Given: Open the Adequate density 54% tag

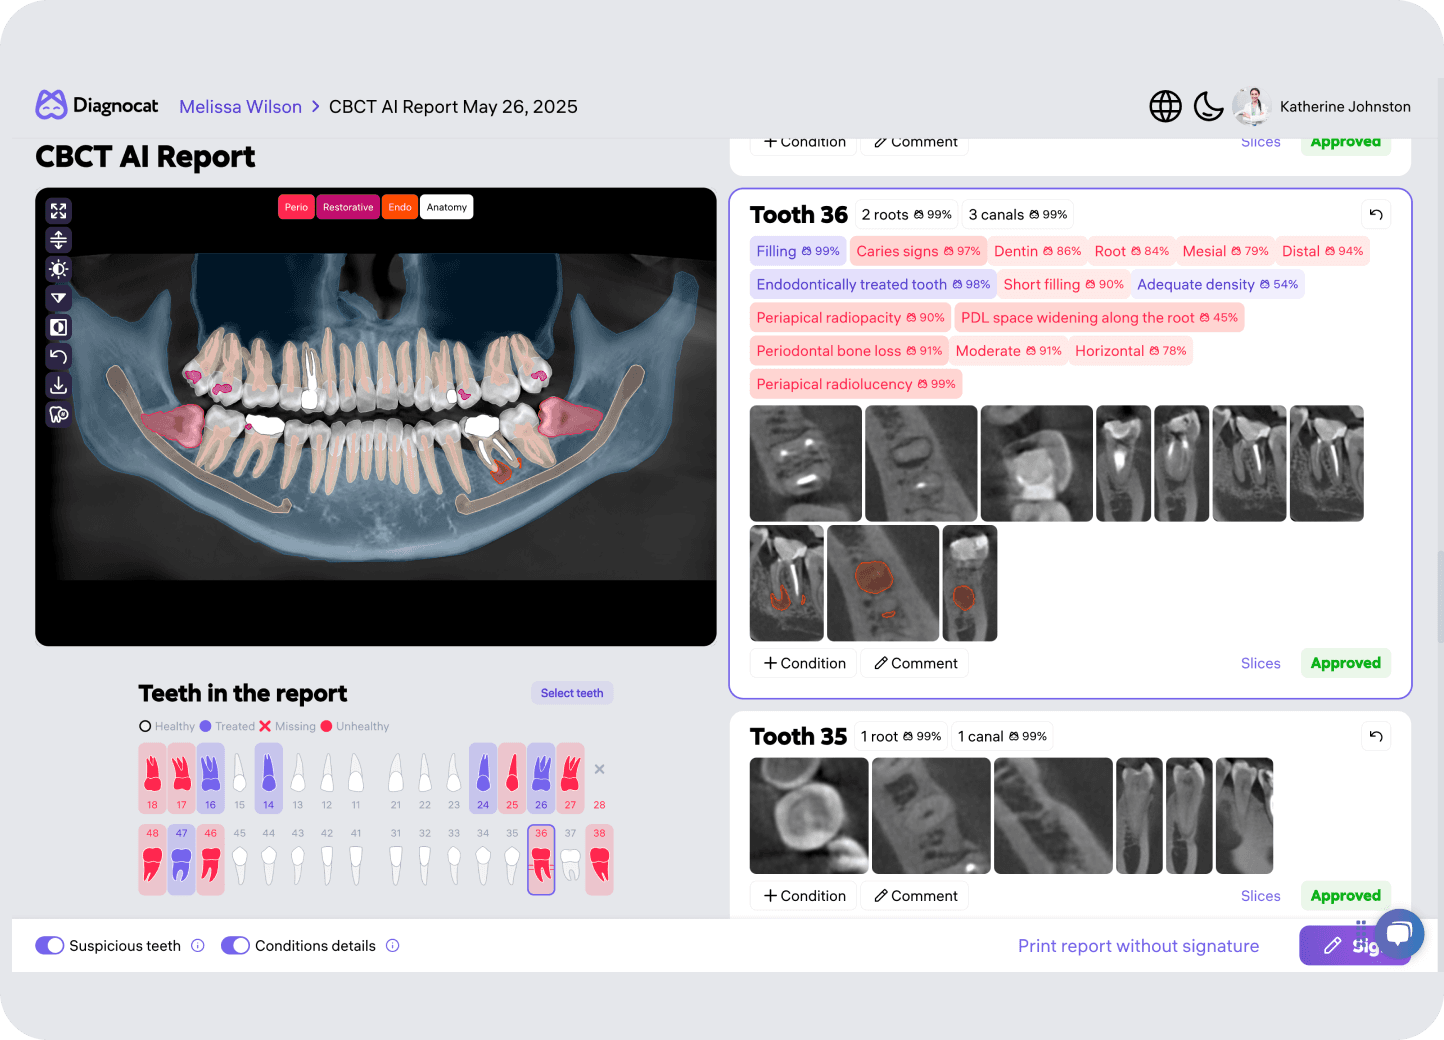Looking at the screenshot, I should pyautogui.click(x=1217, y=284).
